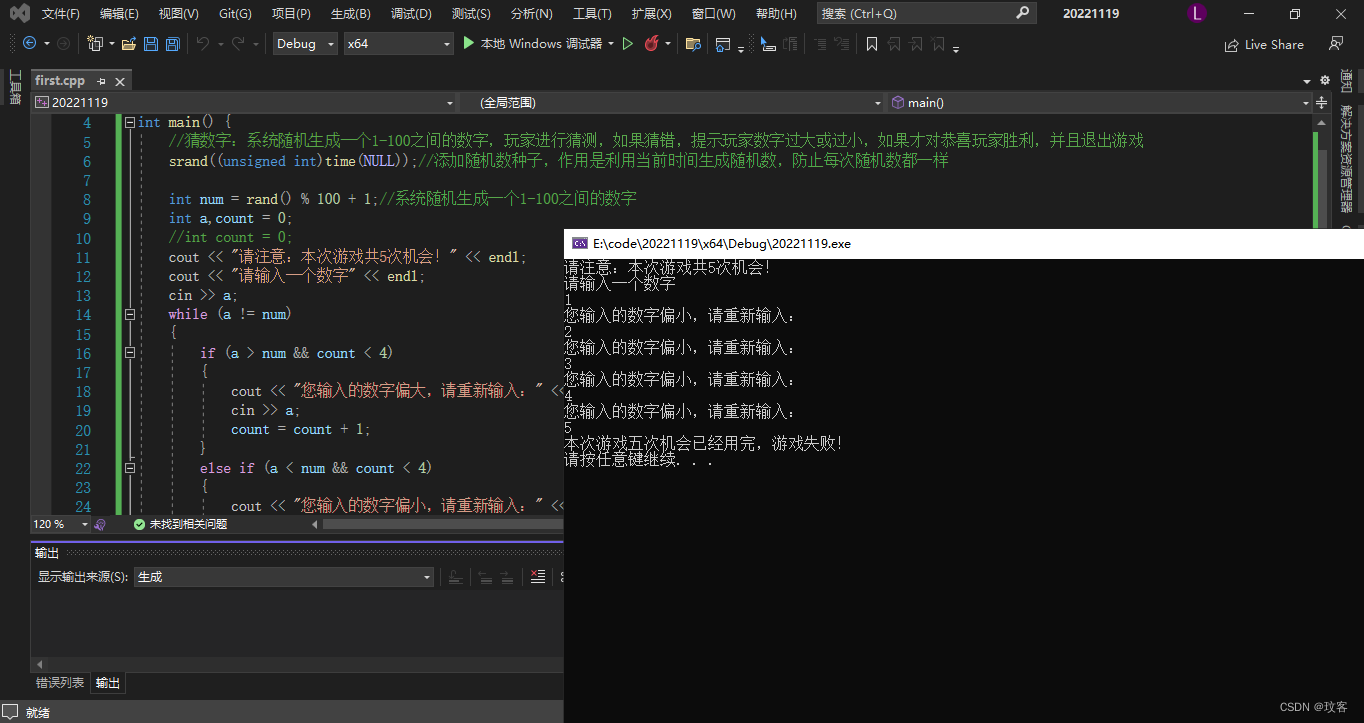Collapse the else if block on line 22

point(130,468)
